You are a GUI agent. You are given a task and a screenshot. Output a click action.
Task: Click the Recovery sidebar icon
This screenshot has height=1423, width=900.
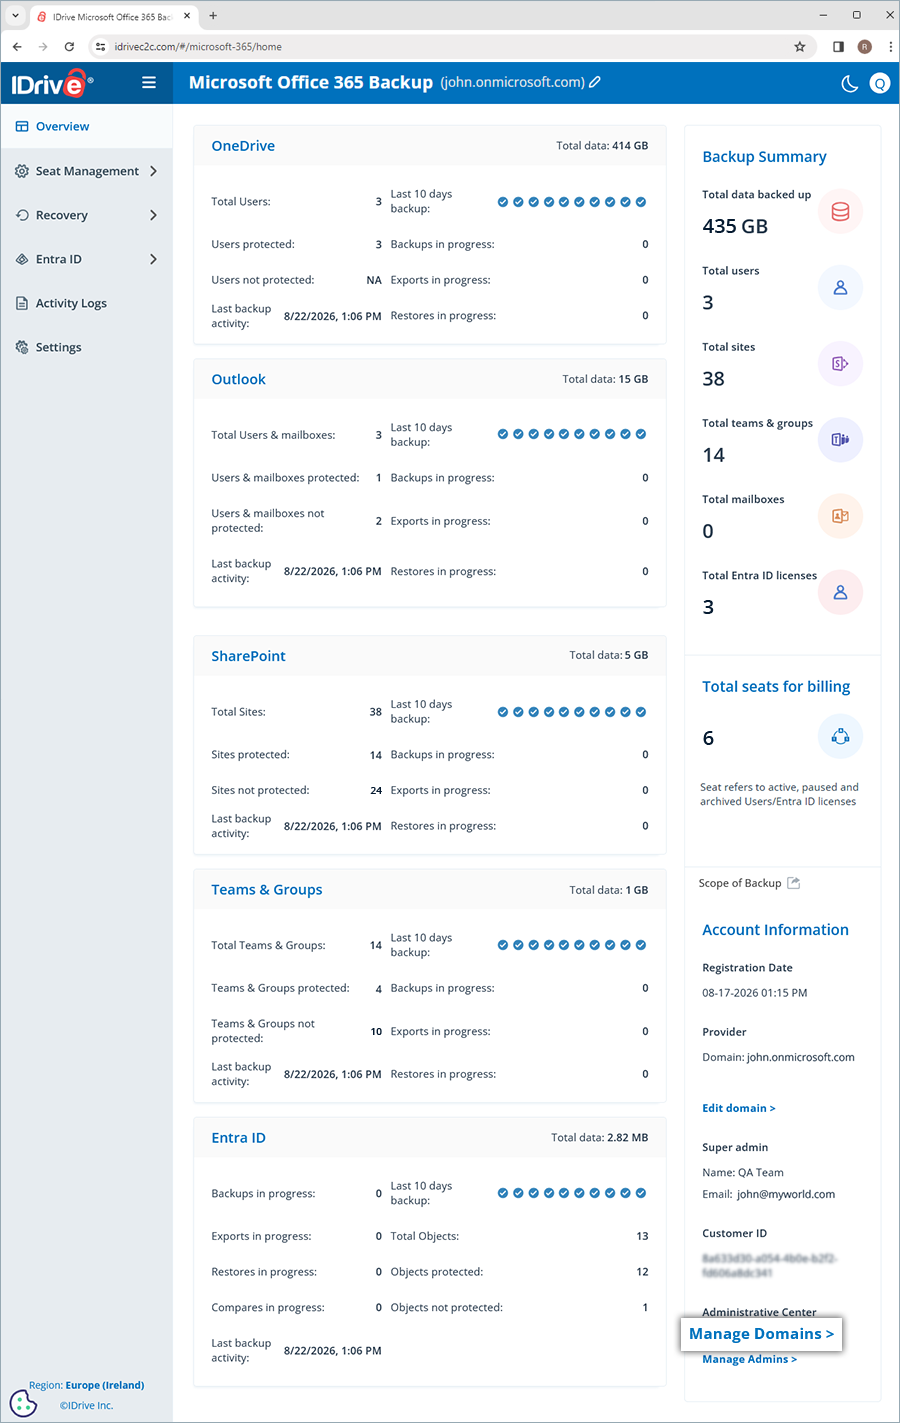tap(22, 215)
